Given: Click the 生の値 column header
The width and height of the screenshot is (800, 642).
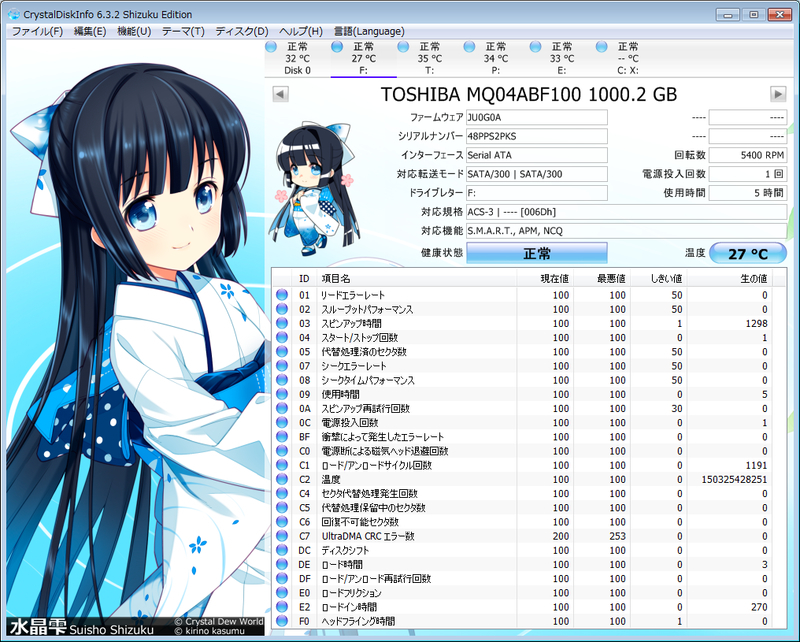Looking at the screenshot, I should 730,279.
